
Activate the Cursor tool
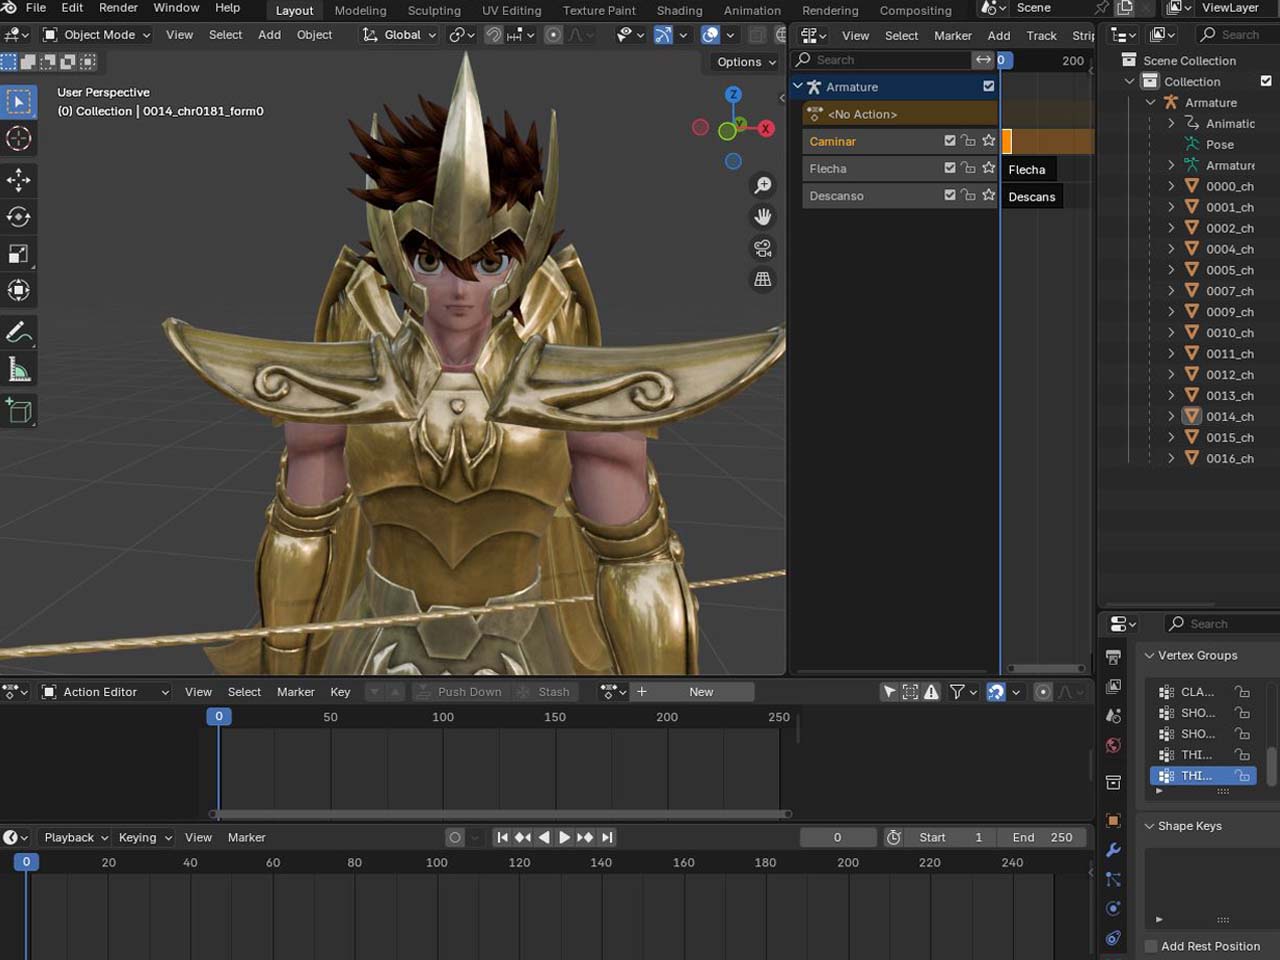point(19,139)
